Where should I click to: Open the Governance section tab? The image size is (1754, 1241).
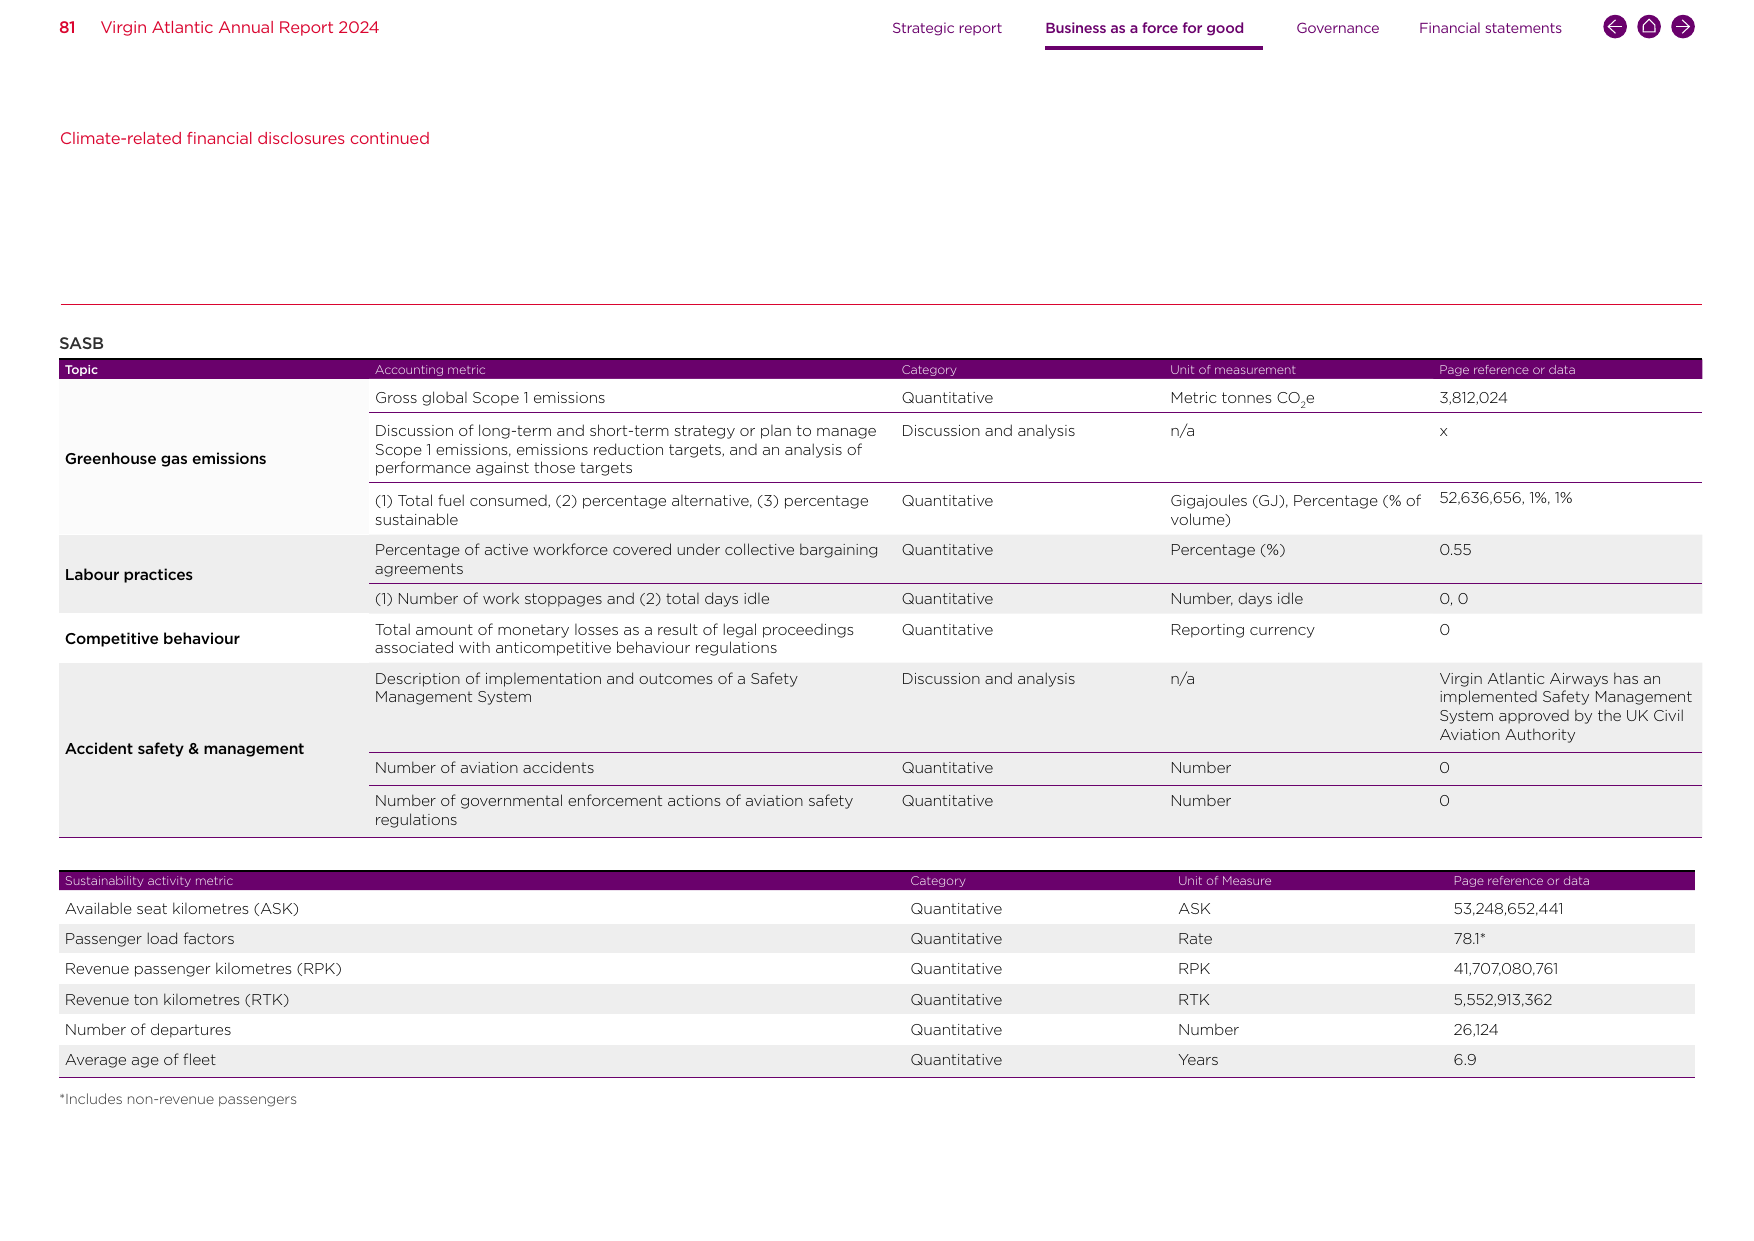1337,28
